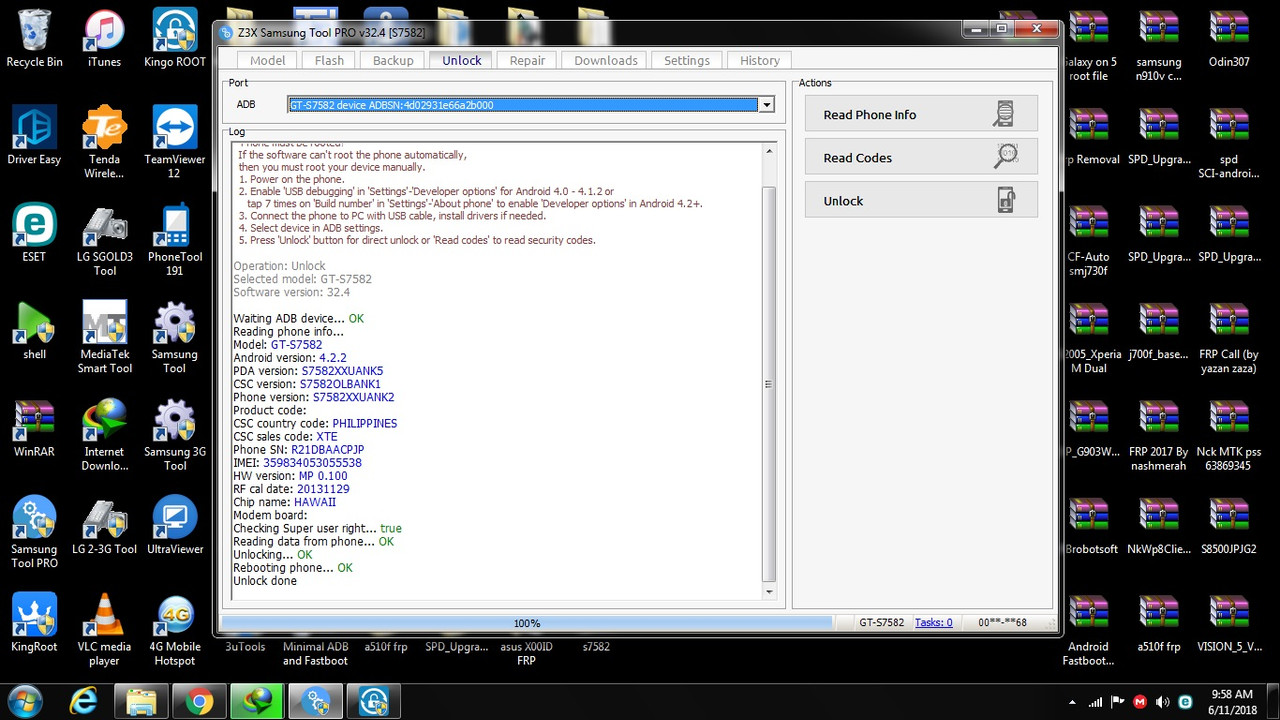The width and height of the screenshot is (1280, 720).
Task: Select the KingRoot desktop shortcut
Action: [x=34, y=623]
